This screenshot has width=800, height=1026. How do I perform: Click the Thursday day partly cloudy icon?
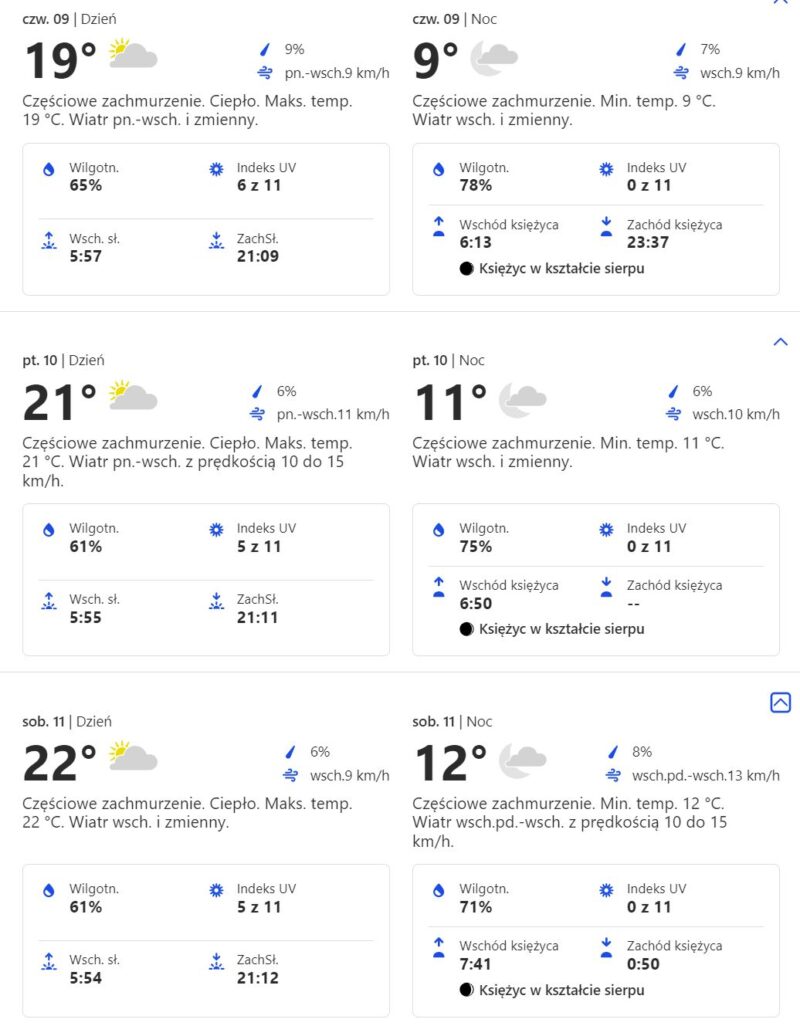pos(133,54)
